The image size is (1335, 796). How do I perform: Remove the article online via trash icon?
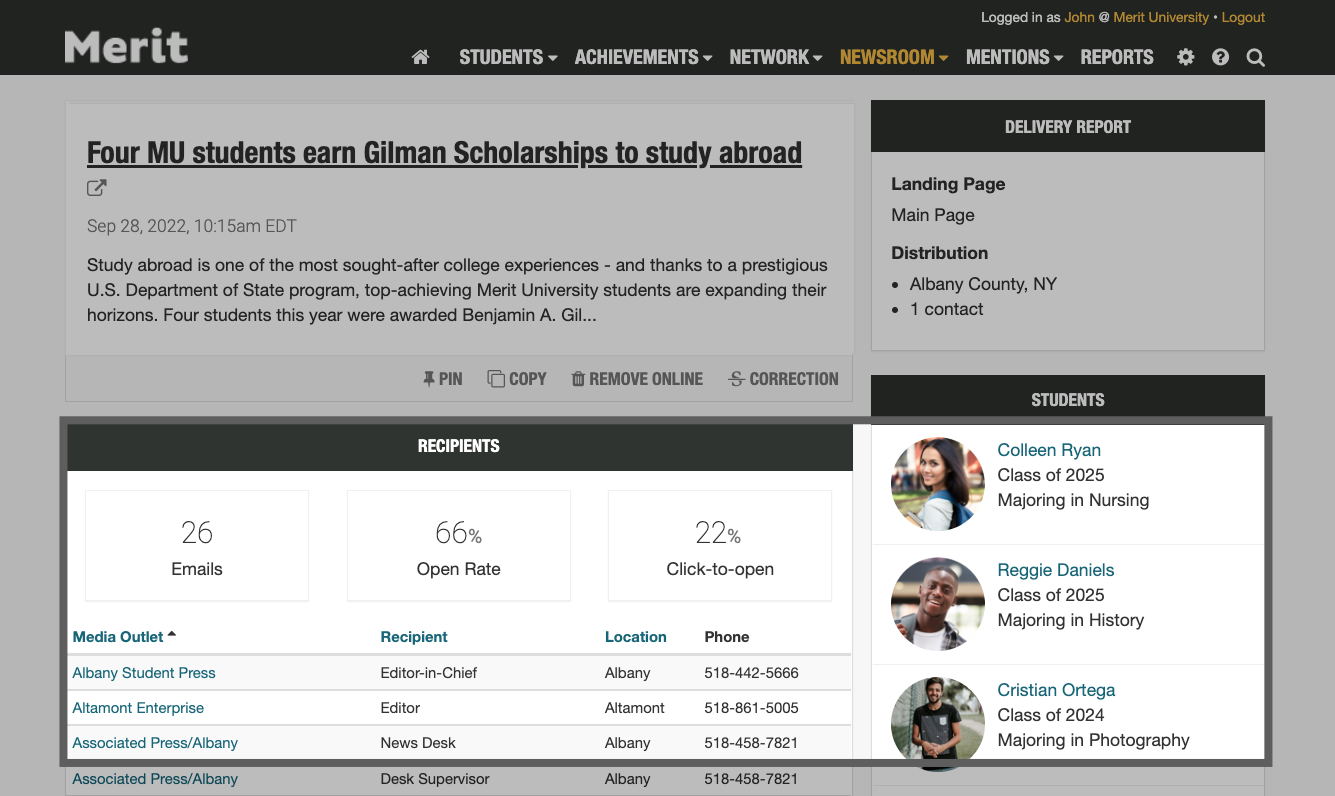637,378
